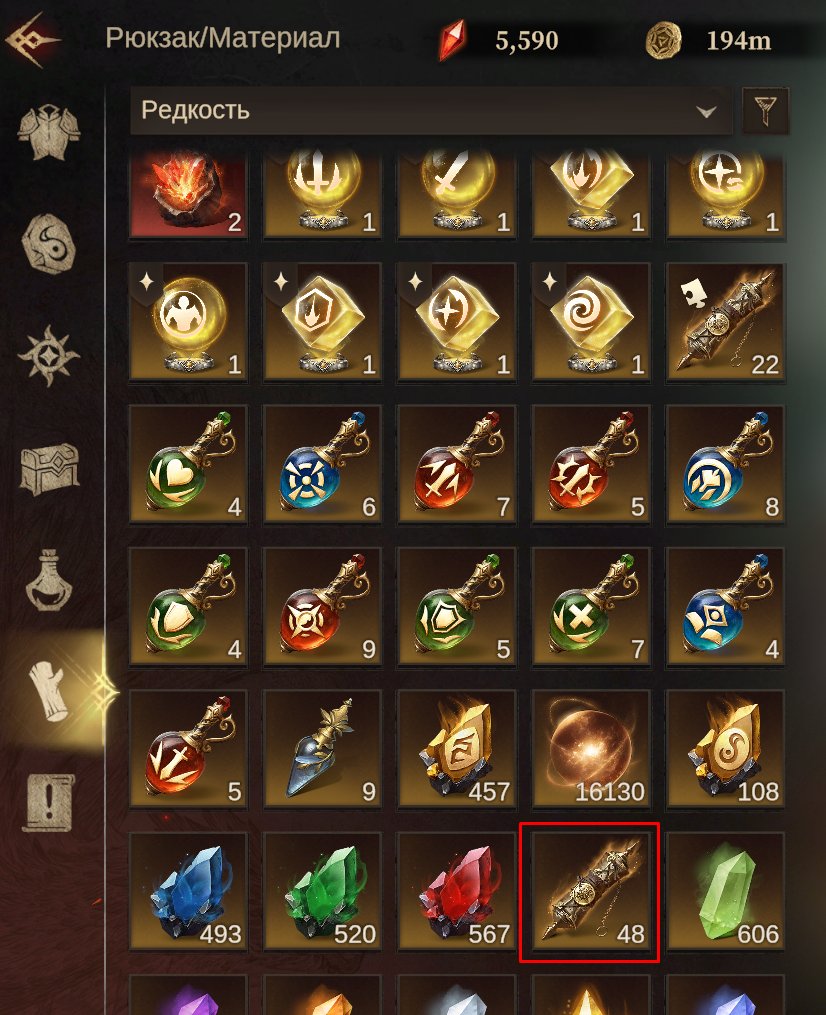Click the back arrow emblem icon
826x1015 pixels.
(x=31, y=40)
